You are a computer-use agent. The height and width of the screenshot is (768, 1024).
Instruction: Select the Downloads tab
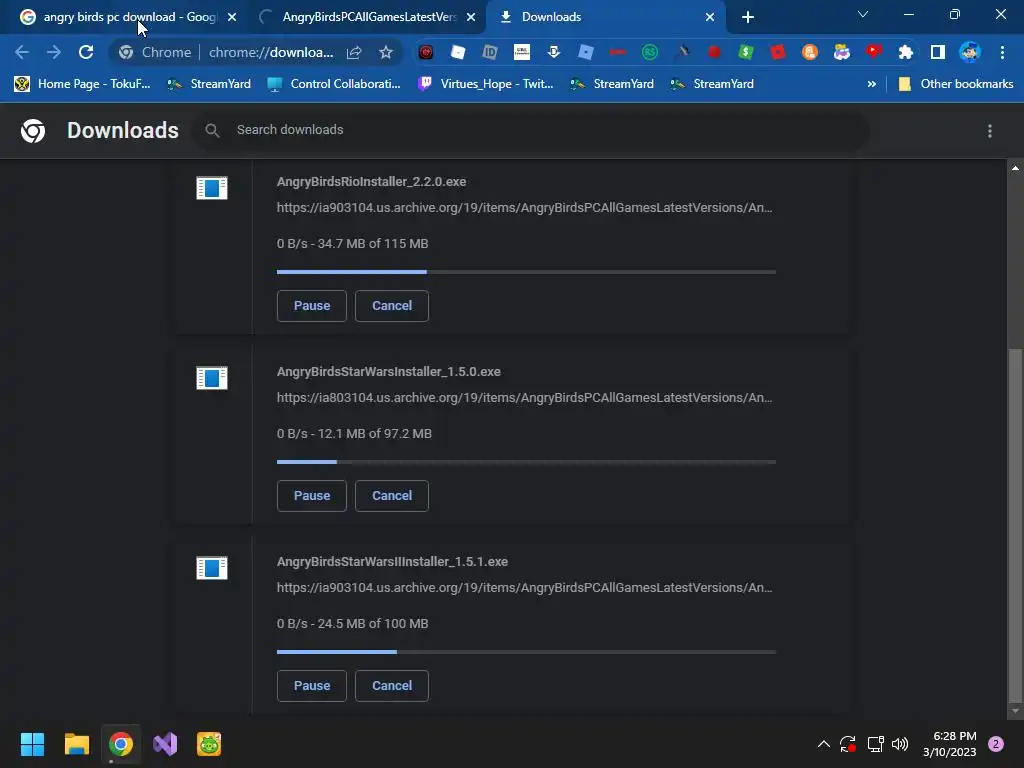click(605, 17)
